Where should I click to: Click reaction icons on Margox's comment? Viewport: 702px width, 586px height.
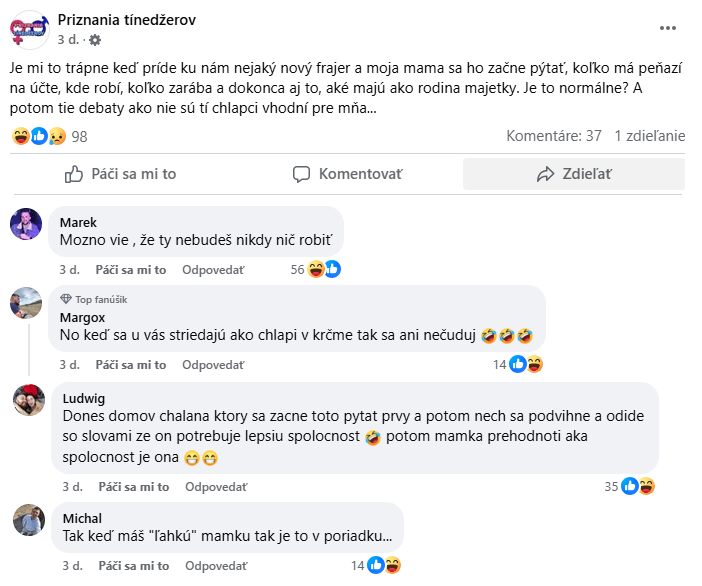[x=526, y=364]
